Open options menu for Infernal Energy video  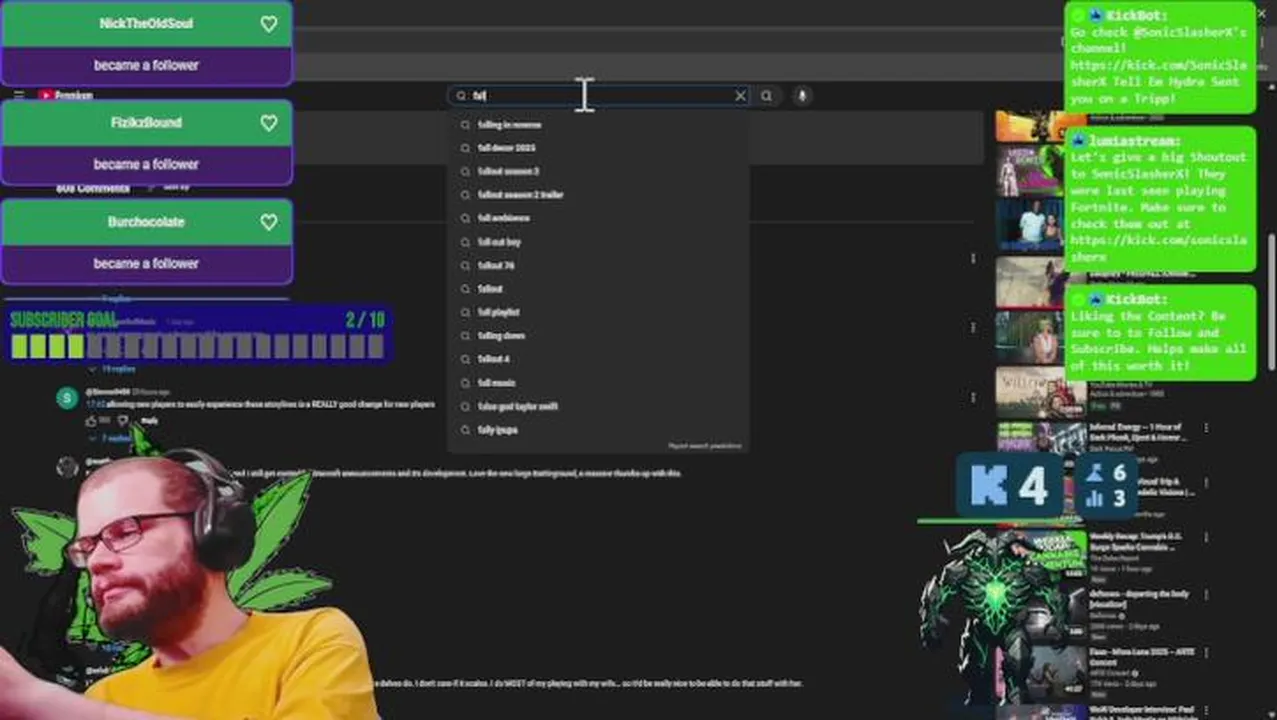tap(1206, 428)
